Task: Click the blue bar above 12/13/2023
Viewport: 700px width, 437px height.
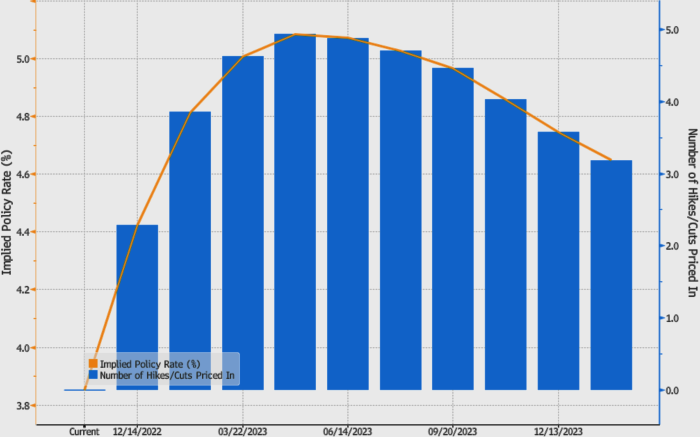Action: click(x=558, y=260)
